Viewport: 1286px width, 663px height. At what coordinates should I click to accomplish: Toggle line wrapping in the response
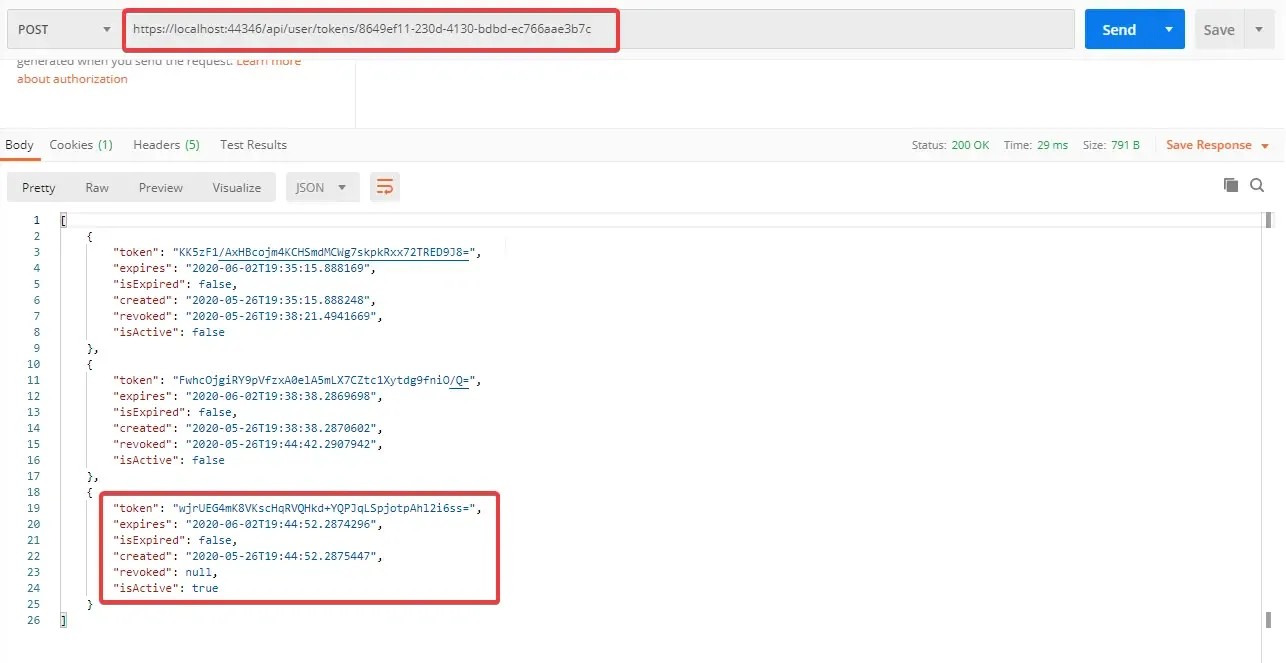(385, 186)
